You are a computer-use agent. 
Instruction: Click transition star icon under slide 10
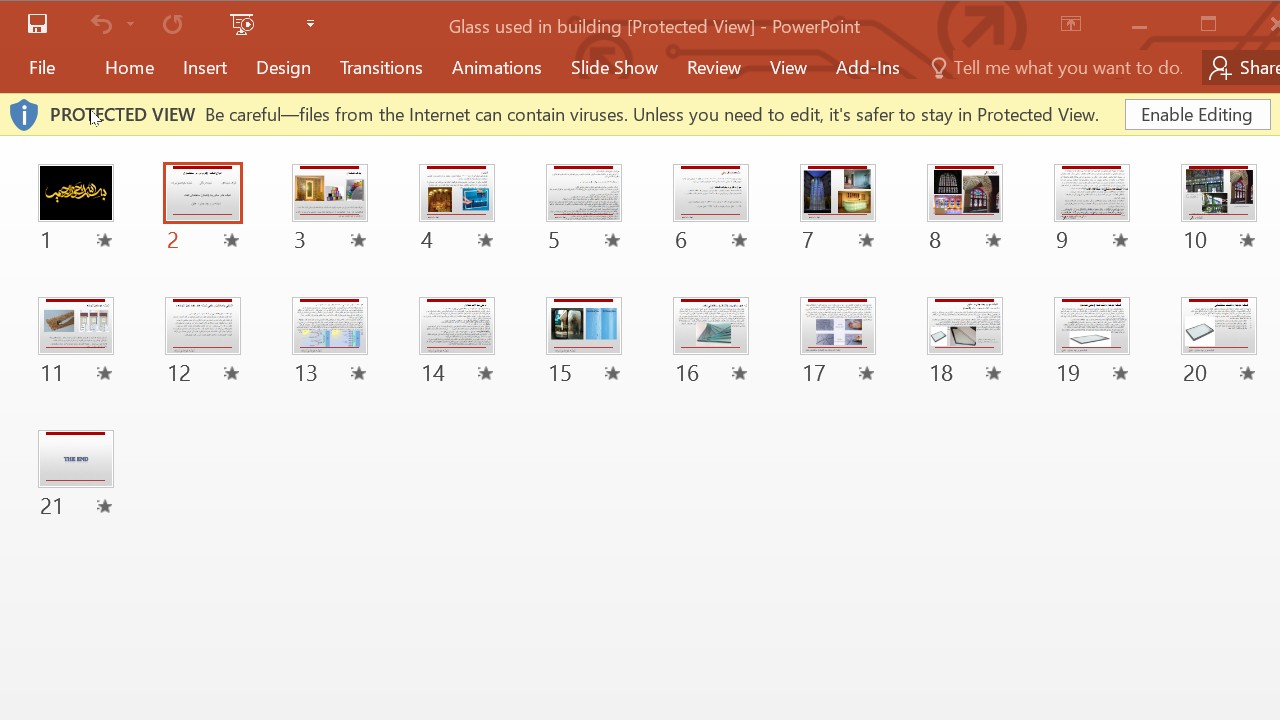point(1247,240)
